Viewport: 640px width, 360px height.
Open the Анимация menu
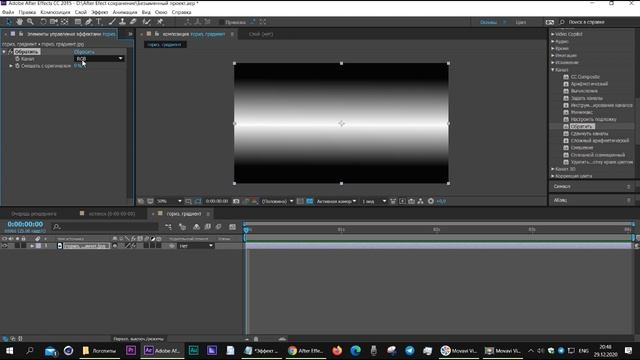(125, 12)
